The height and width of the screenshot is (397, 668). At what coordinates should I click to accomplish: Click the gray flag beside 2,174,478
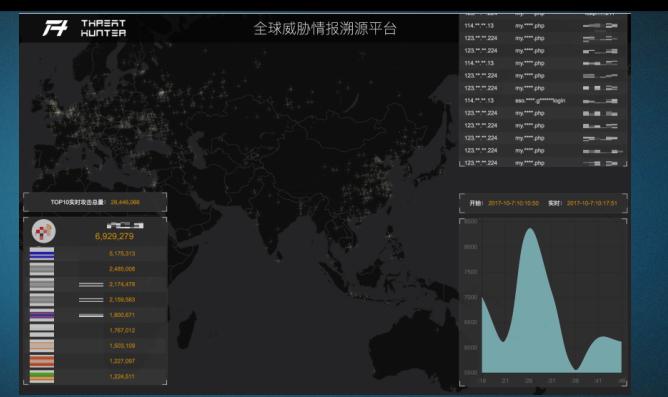(42, 285)
